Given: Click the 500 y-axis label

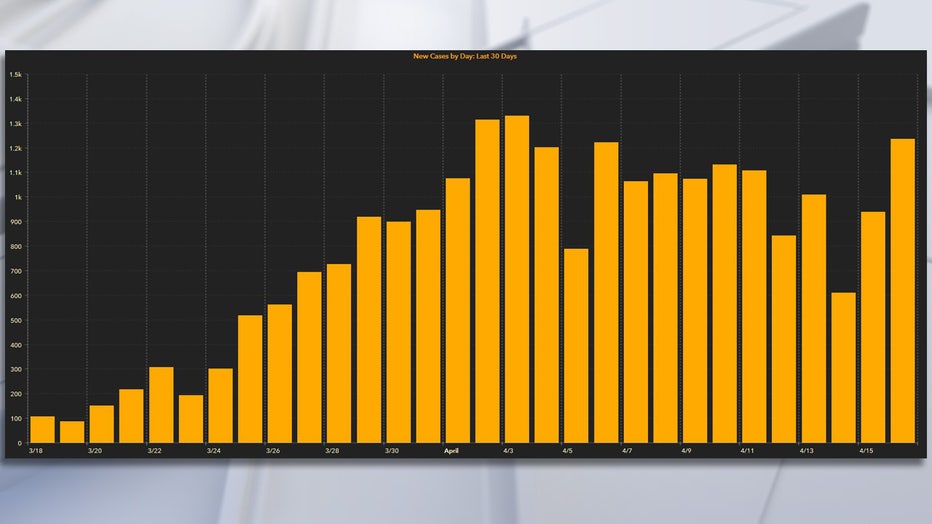Looking at the screenshot, I should [x=16, y=320].
